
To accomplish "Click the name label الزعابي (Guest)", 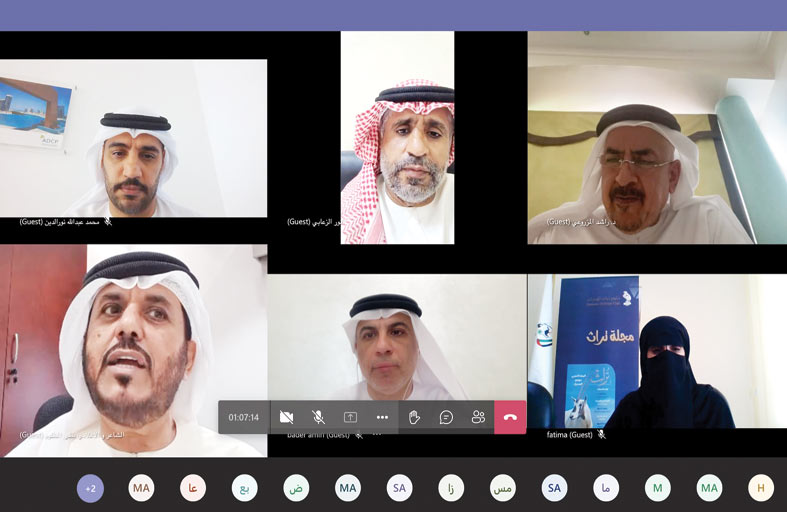I will [x=314, y=221].
